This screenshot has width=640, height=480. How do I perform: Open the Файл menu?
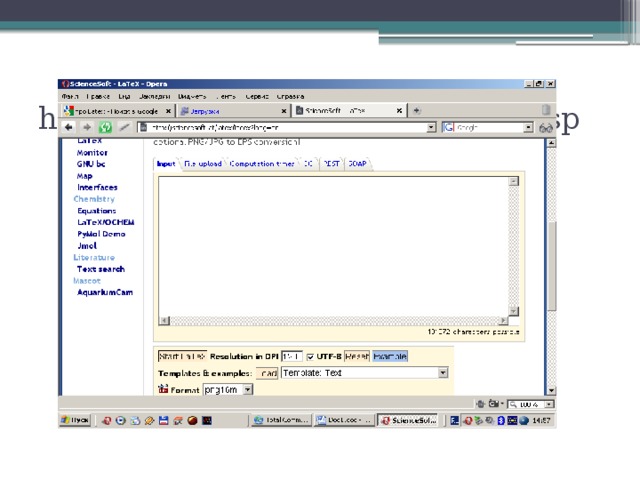pyautogui.click(x=70, y=97)
